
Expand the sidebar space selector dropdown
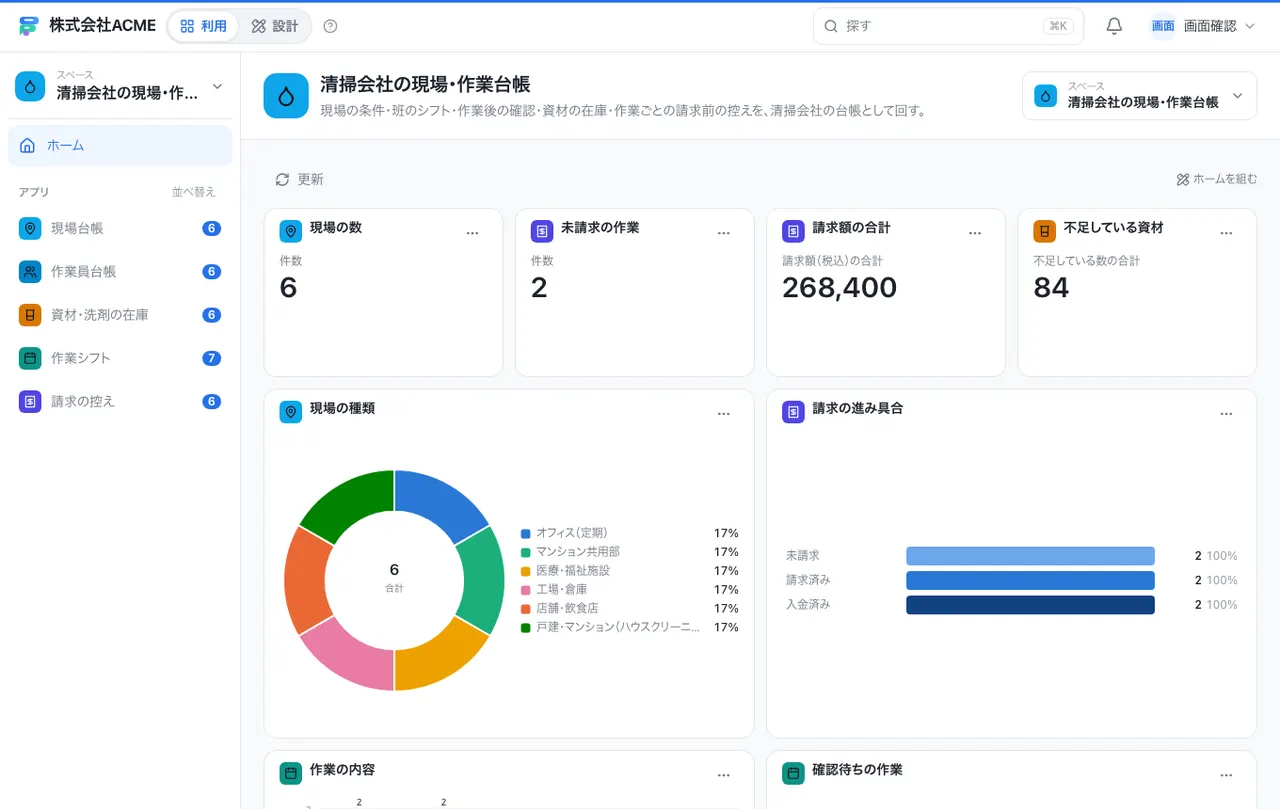pyautogui.click(x=120, y=86)
